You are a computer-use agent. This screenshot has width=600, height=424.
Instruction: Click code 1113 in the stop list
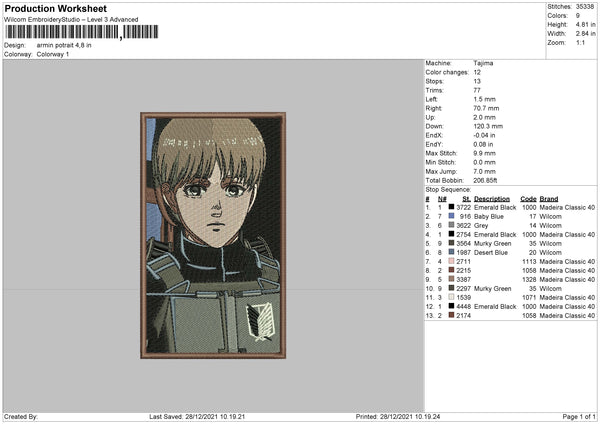click(x=529, y=262)
